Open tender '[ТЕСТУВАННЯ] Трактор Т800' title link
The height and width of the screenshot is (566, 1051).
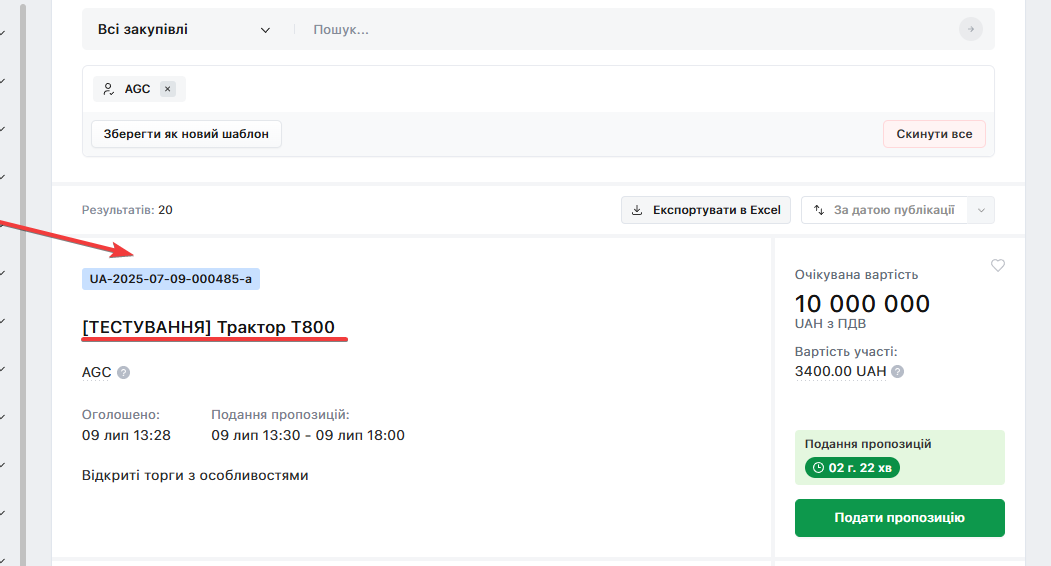point(208,327)
